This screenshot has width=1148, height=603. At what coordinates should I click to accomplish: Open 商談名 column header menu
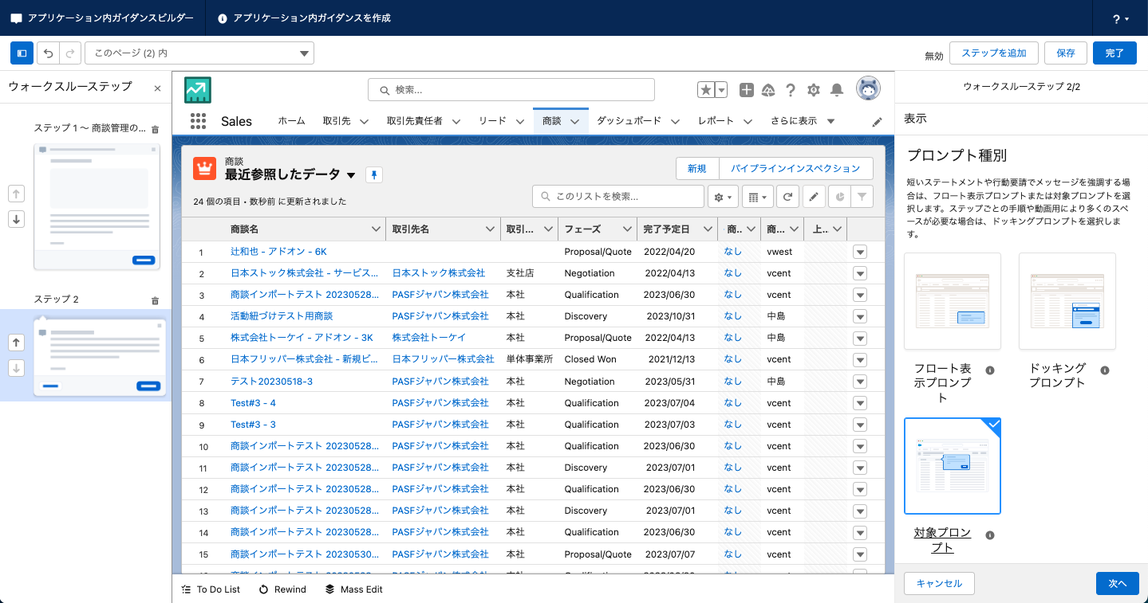pos(376,230)
